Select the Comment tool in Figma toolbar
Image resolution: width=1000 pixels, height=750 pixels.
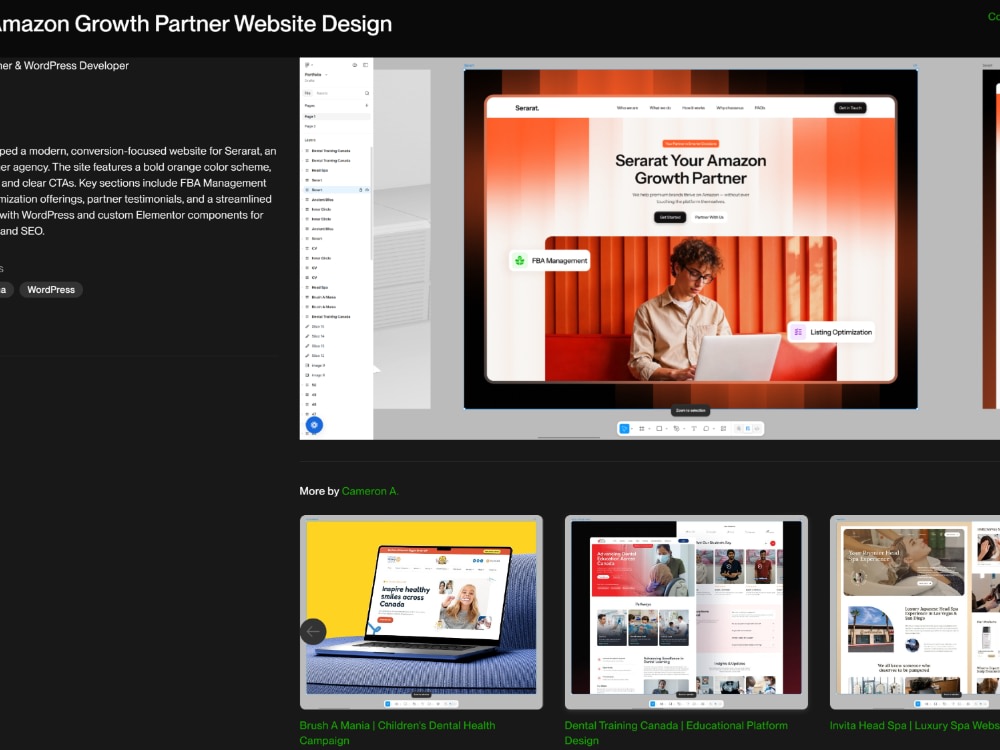pyautogui.click(x=706, y=429)
